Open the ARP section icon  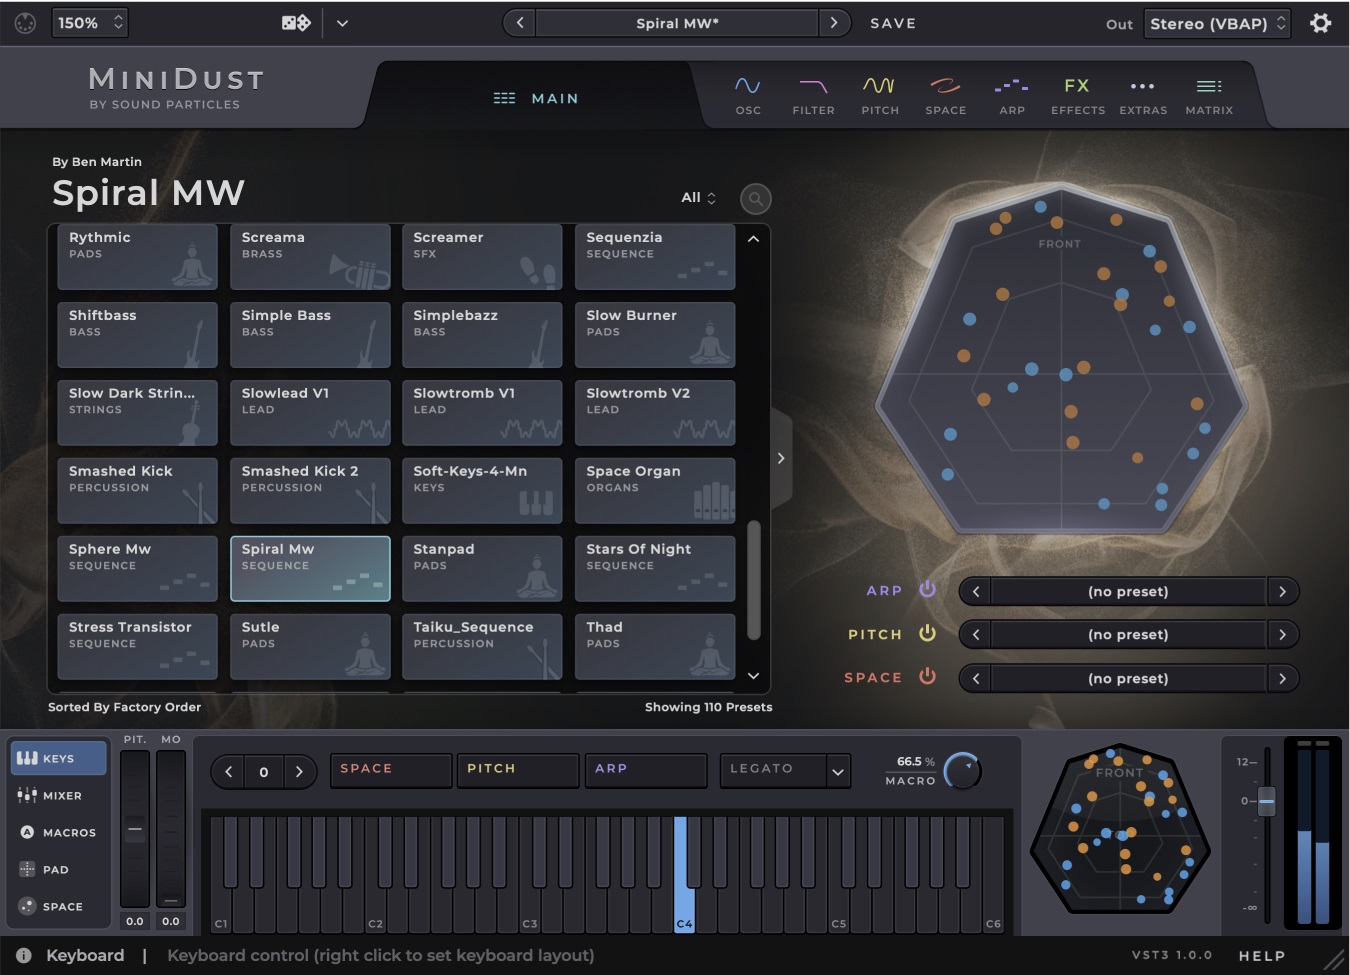[1012, 96]
